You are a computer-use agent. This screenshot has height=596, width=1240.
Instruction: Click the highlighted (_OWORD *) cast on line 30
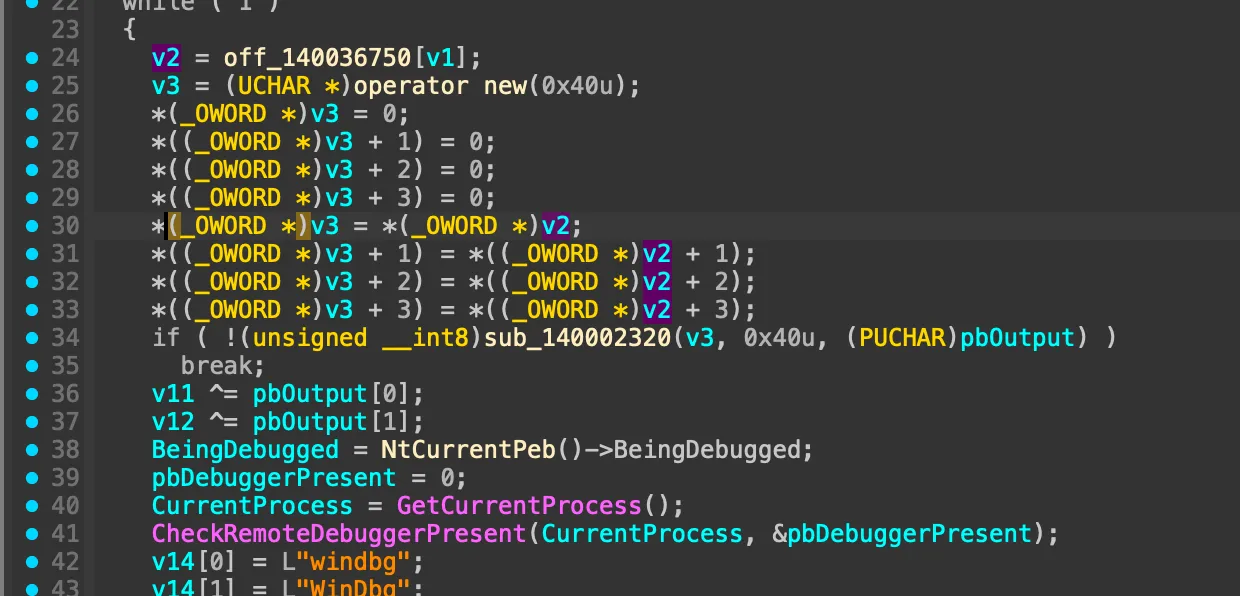239,226
